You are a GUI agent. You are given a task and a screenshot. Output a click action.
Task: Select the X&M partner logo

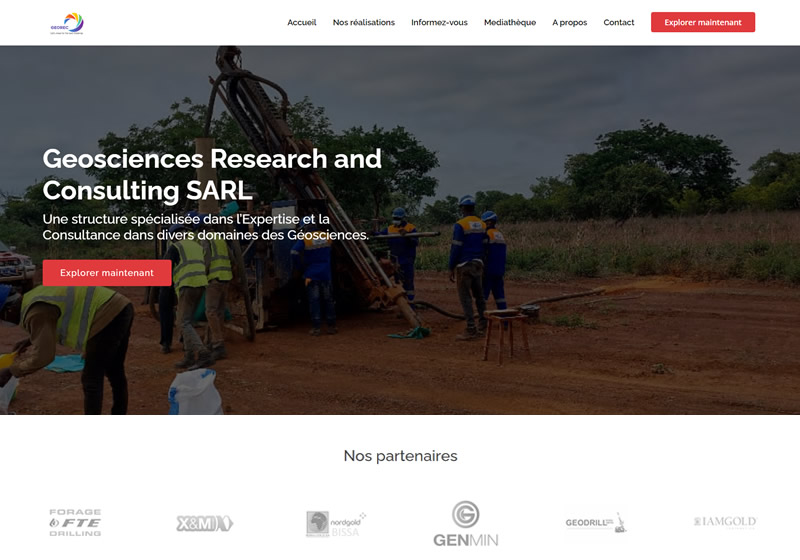[205, 523]
